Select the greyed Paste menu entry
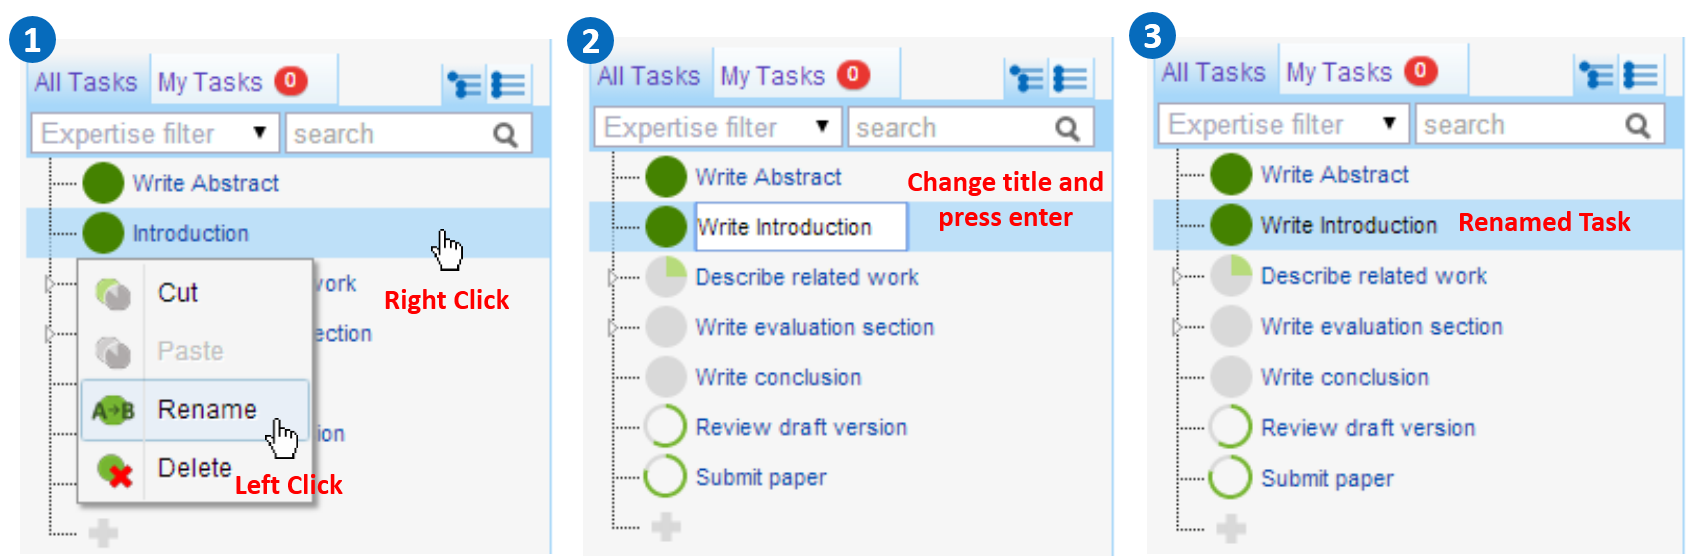This screenshot has height=556, width=1691. pyautogui.click(x=190, y=351)
